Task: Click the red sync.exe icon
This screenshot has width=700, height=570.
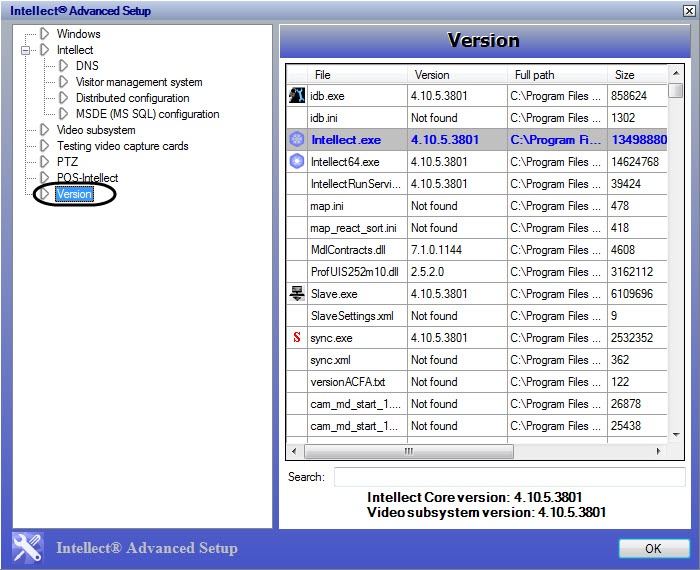Action: pos(297,338)
